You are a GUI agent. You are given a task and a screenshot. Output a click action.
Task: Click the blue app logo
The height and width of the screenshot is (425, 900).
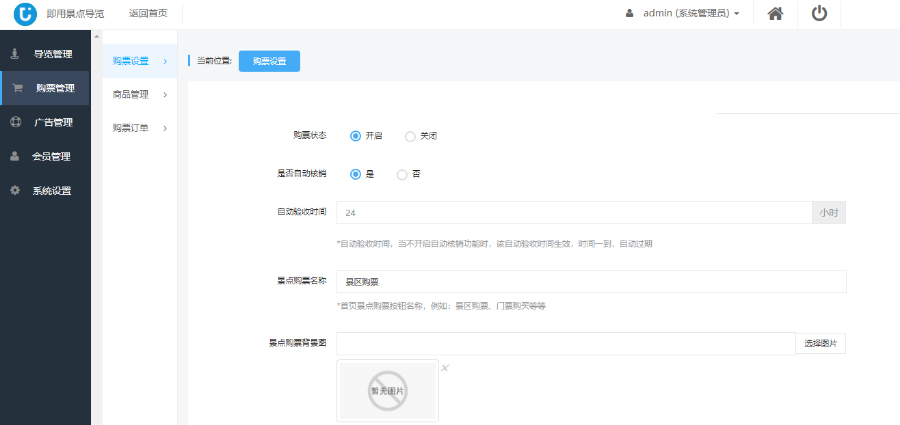25,14
